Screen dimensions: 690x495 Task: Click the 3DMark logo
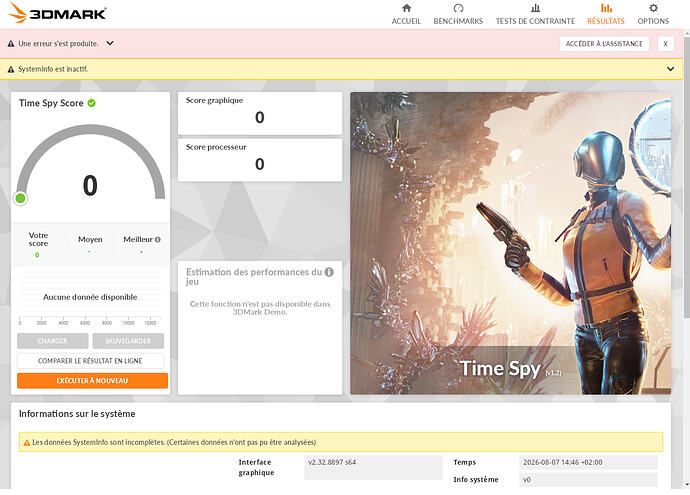(x=57, y=13)
